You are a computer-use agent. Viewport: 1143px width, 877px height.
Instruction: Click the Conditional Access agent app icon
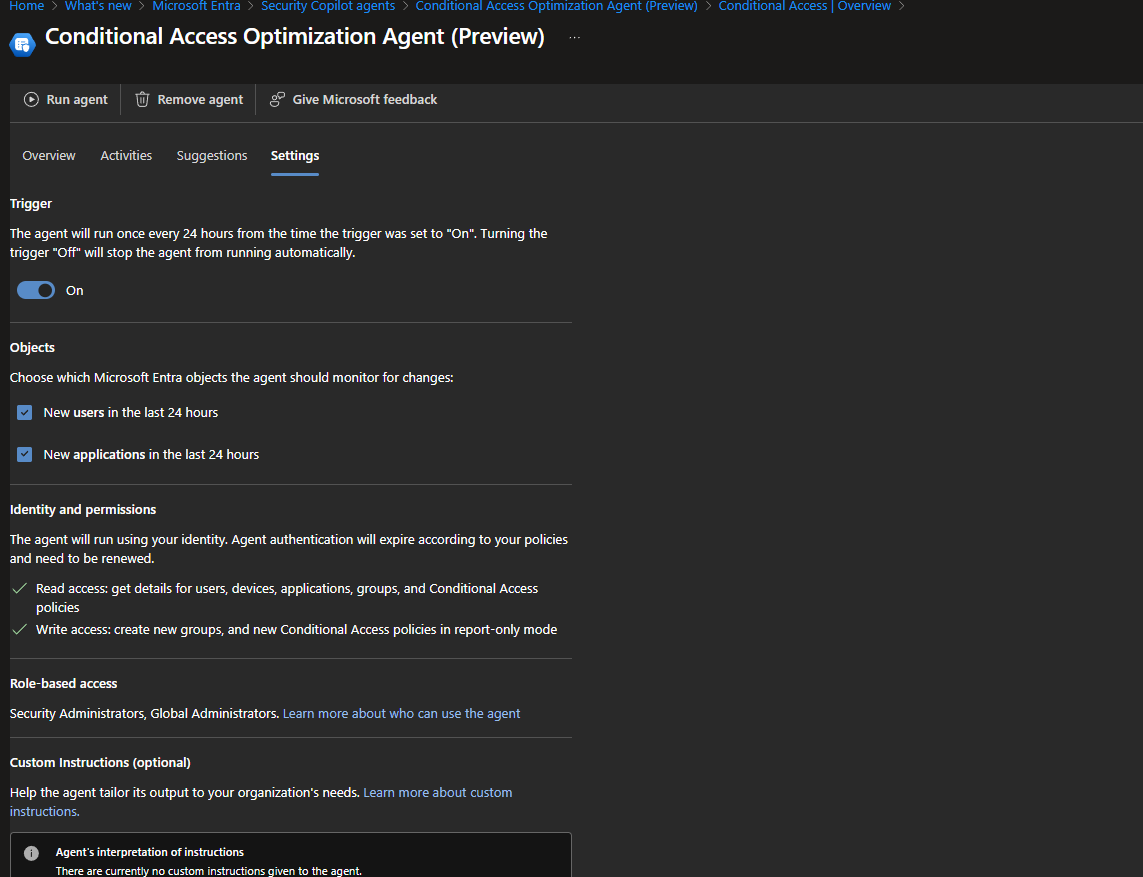pyautogui.click(x=22, y=44)
